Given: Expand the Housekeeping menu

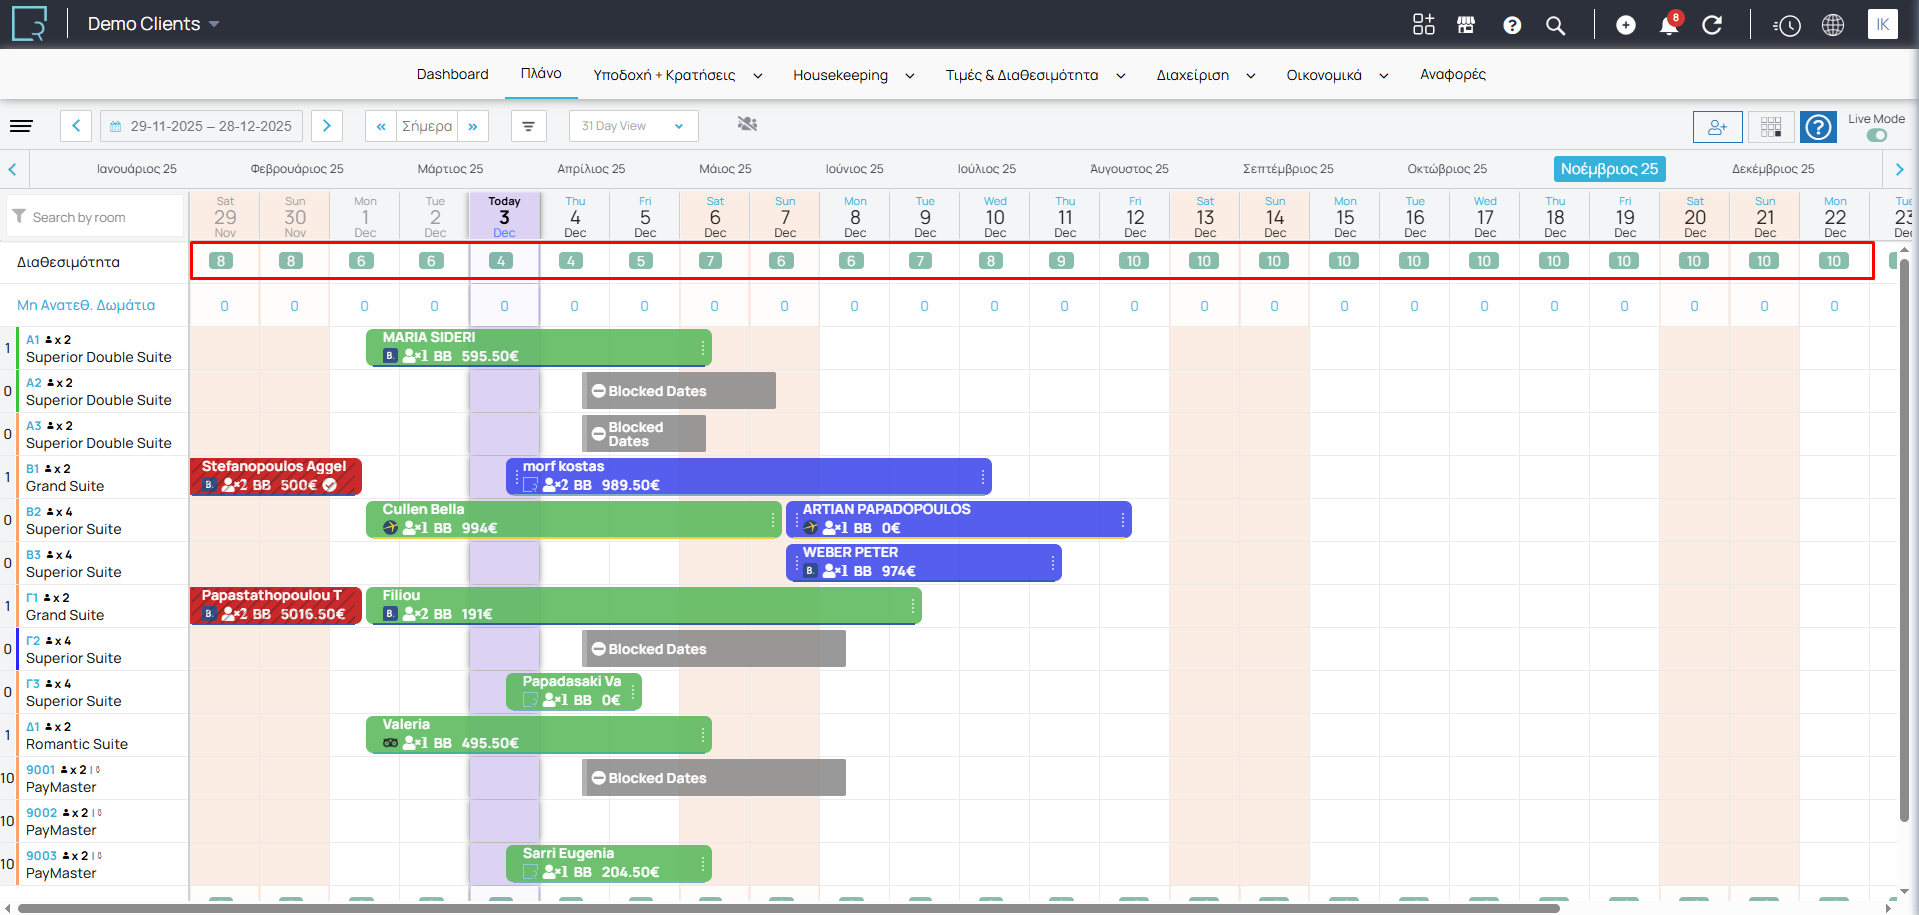Looking at the screenshot, I should [853, 75].
